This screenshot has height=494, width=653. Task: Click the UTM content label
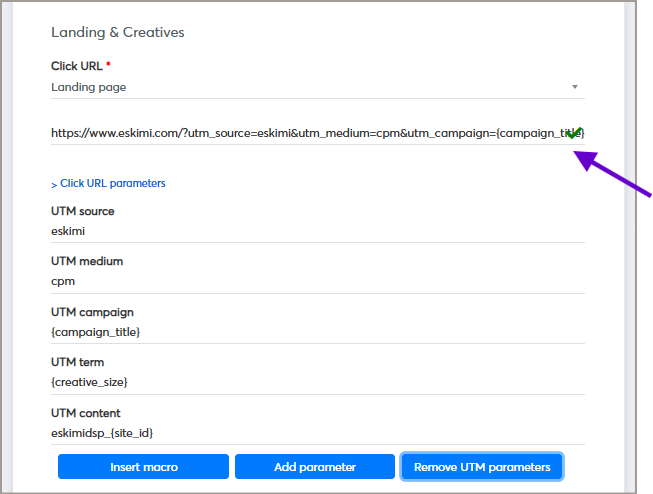[x=85, y=413]
